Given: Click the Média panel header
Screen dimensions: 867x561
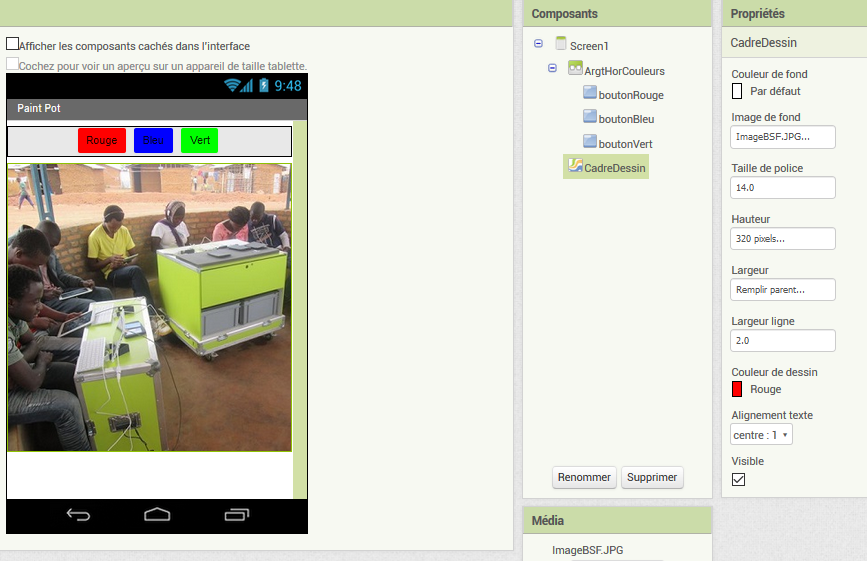Looking at the screenshot, I should coord(617,521).
